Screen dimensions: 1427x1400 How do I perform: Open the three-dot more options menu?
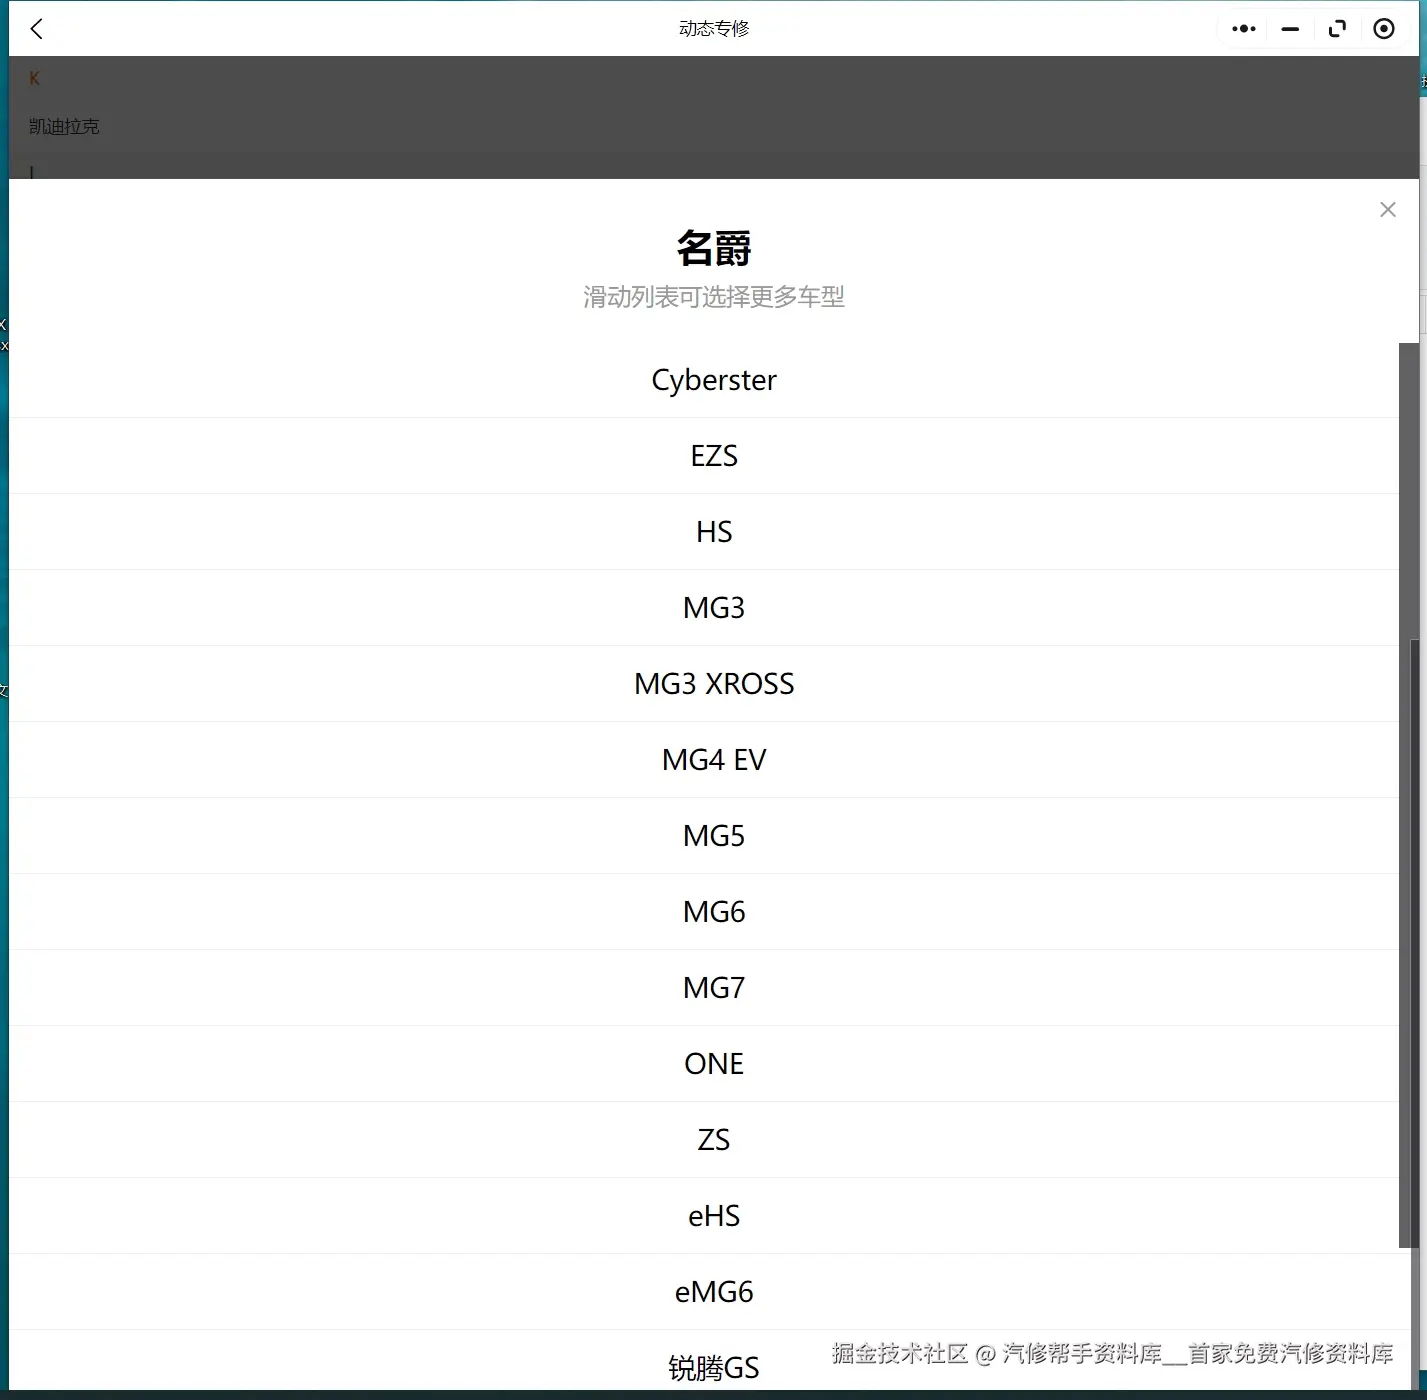pyautogui.click(x=1243, y=28)
